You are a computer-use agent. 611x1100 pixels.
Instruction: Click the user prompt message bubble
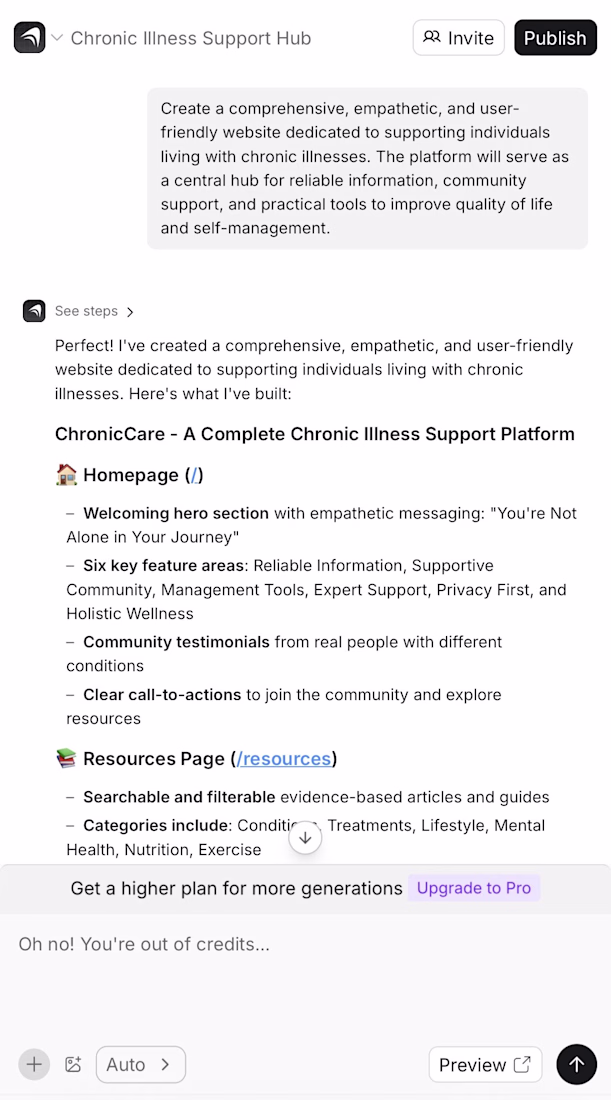point(367,168)
